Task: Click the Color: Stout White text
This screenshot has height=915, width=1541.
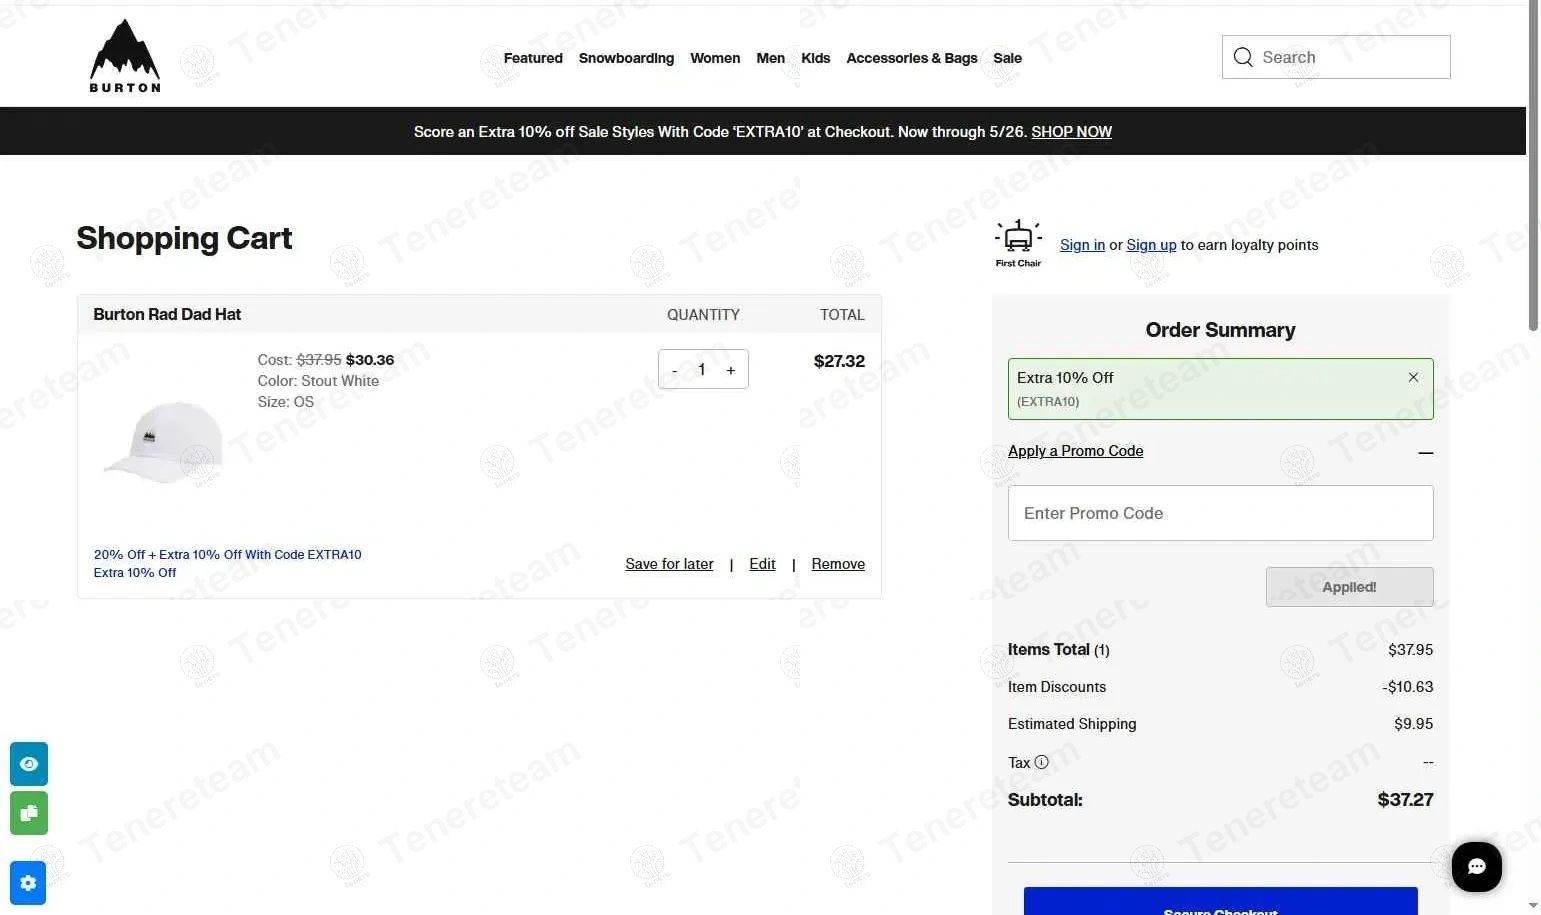Action: (318, 381)
